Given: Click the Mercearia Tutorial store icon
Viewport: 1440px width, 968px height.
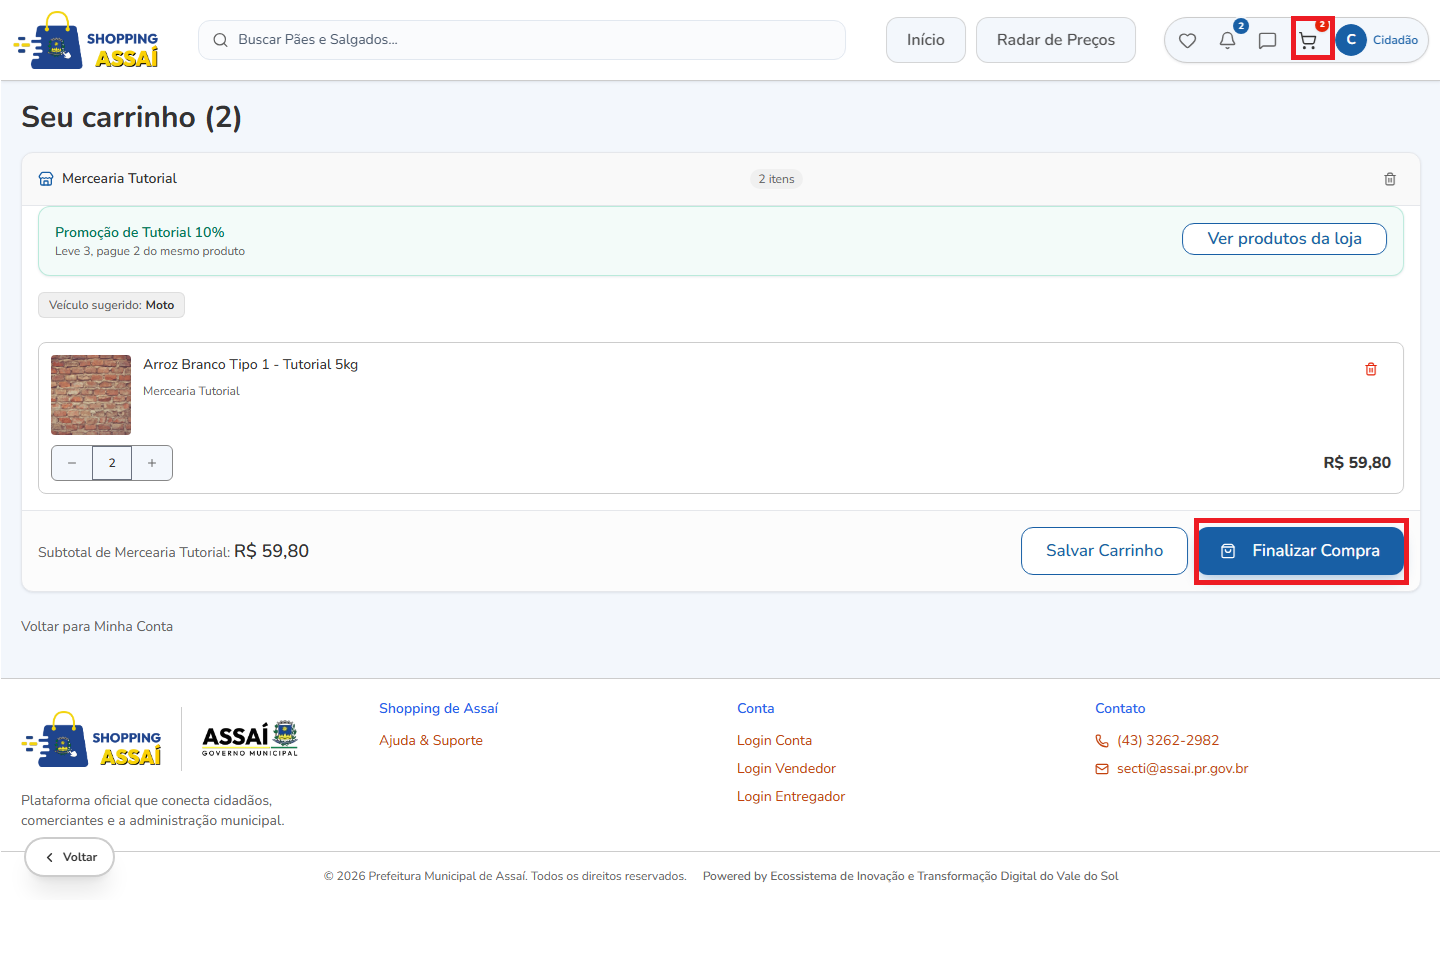Looking at the screenshot, I should tap(46, 179).
